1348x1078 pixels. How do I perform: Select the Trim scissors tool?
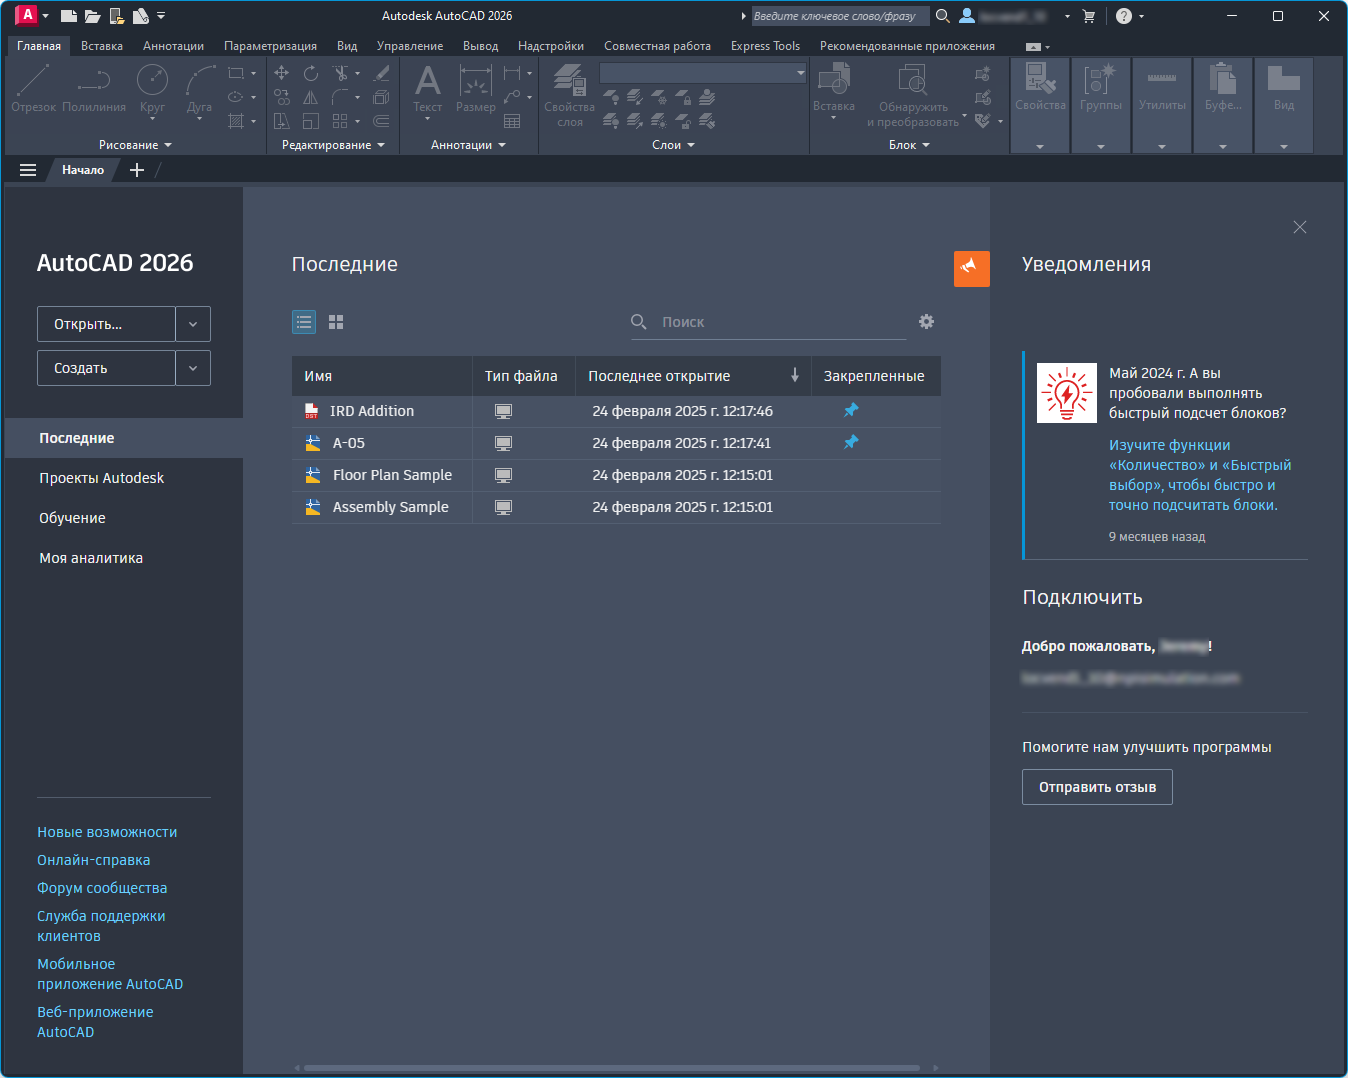[x=340, y=73]
